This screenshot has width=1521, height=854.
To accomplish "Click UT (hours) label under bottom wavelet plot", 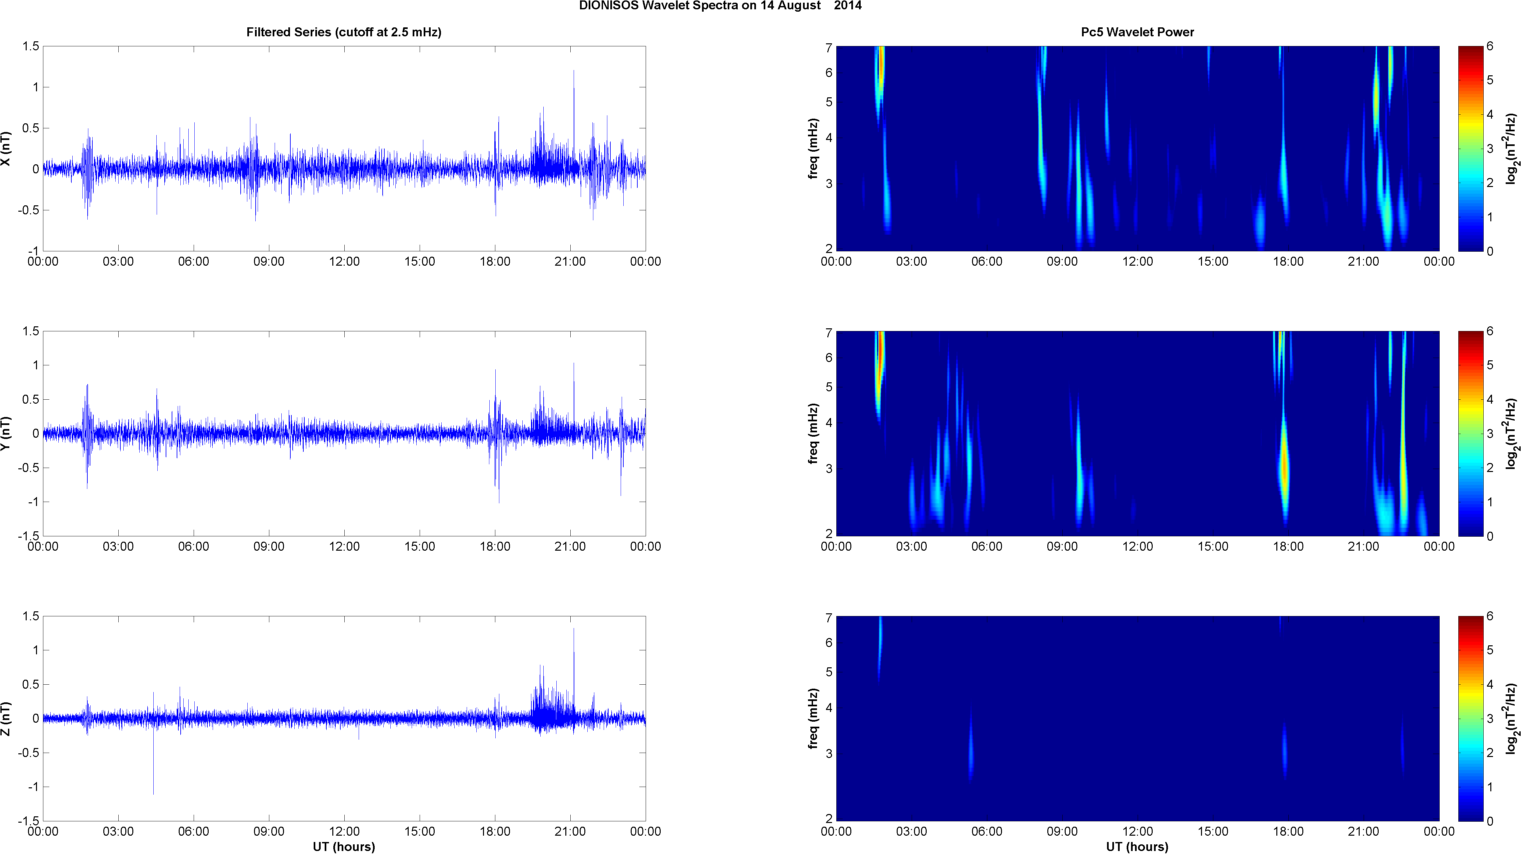I will (1137, 846).
